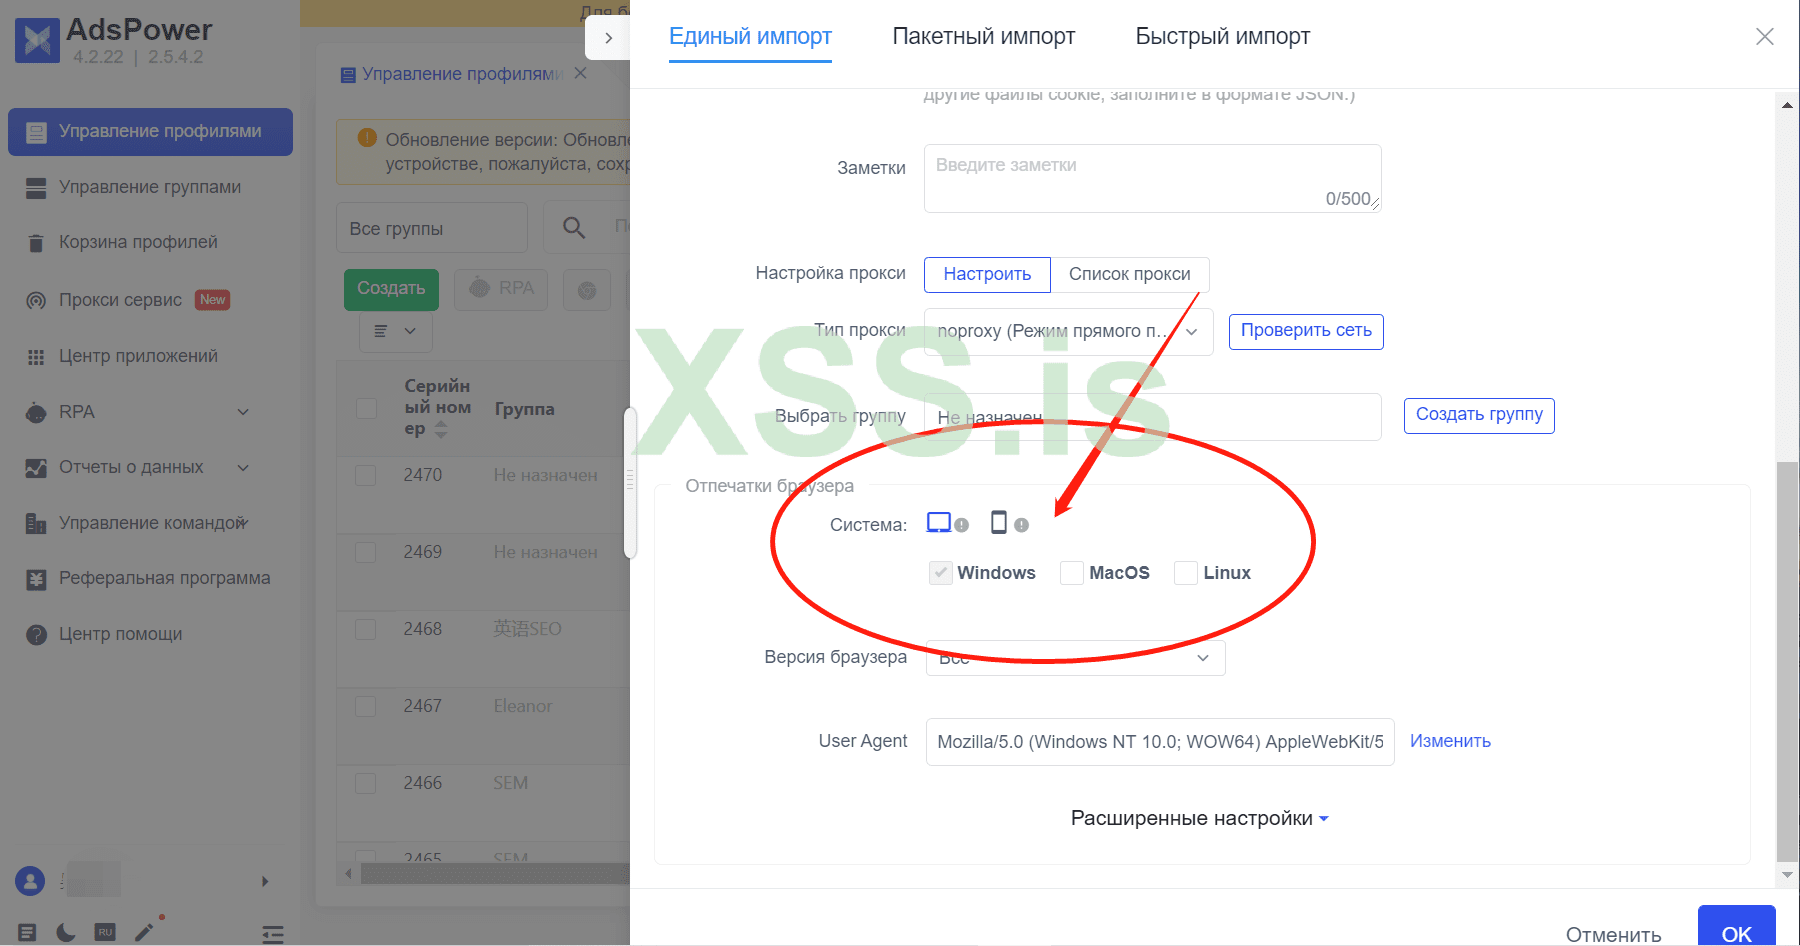The image size is (1800, 946).
Task: Enable the MacOS checkbox
Action: pos(1072,573)
